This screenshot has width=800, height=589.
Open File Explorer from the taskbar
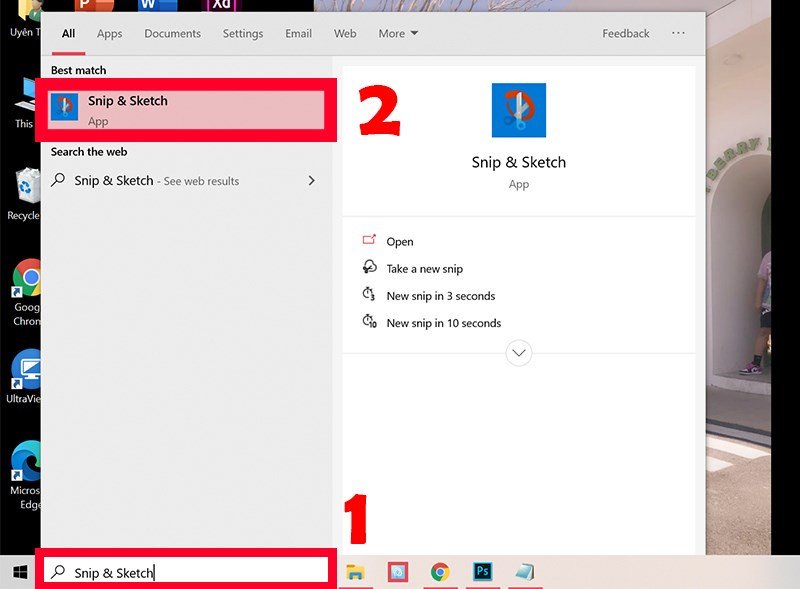[x=356, y=572]
